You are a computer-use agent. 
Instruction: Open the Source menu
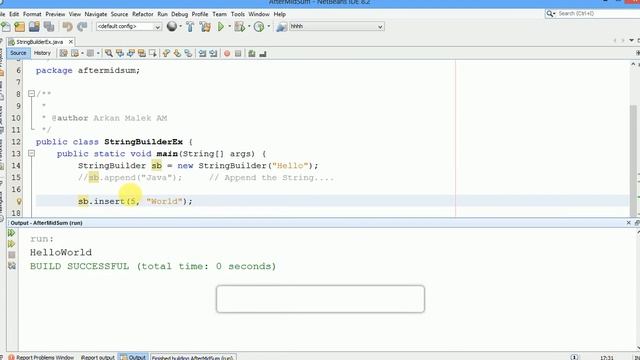(x=119, y=14)
